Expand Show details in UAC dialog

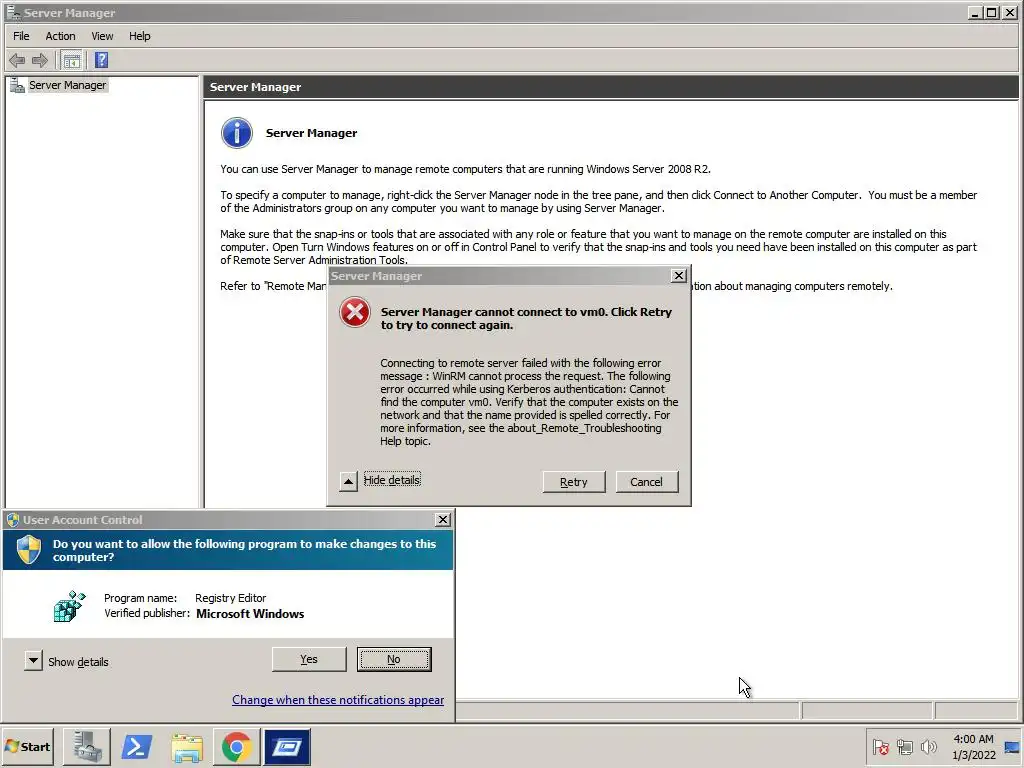(33, 660)
